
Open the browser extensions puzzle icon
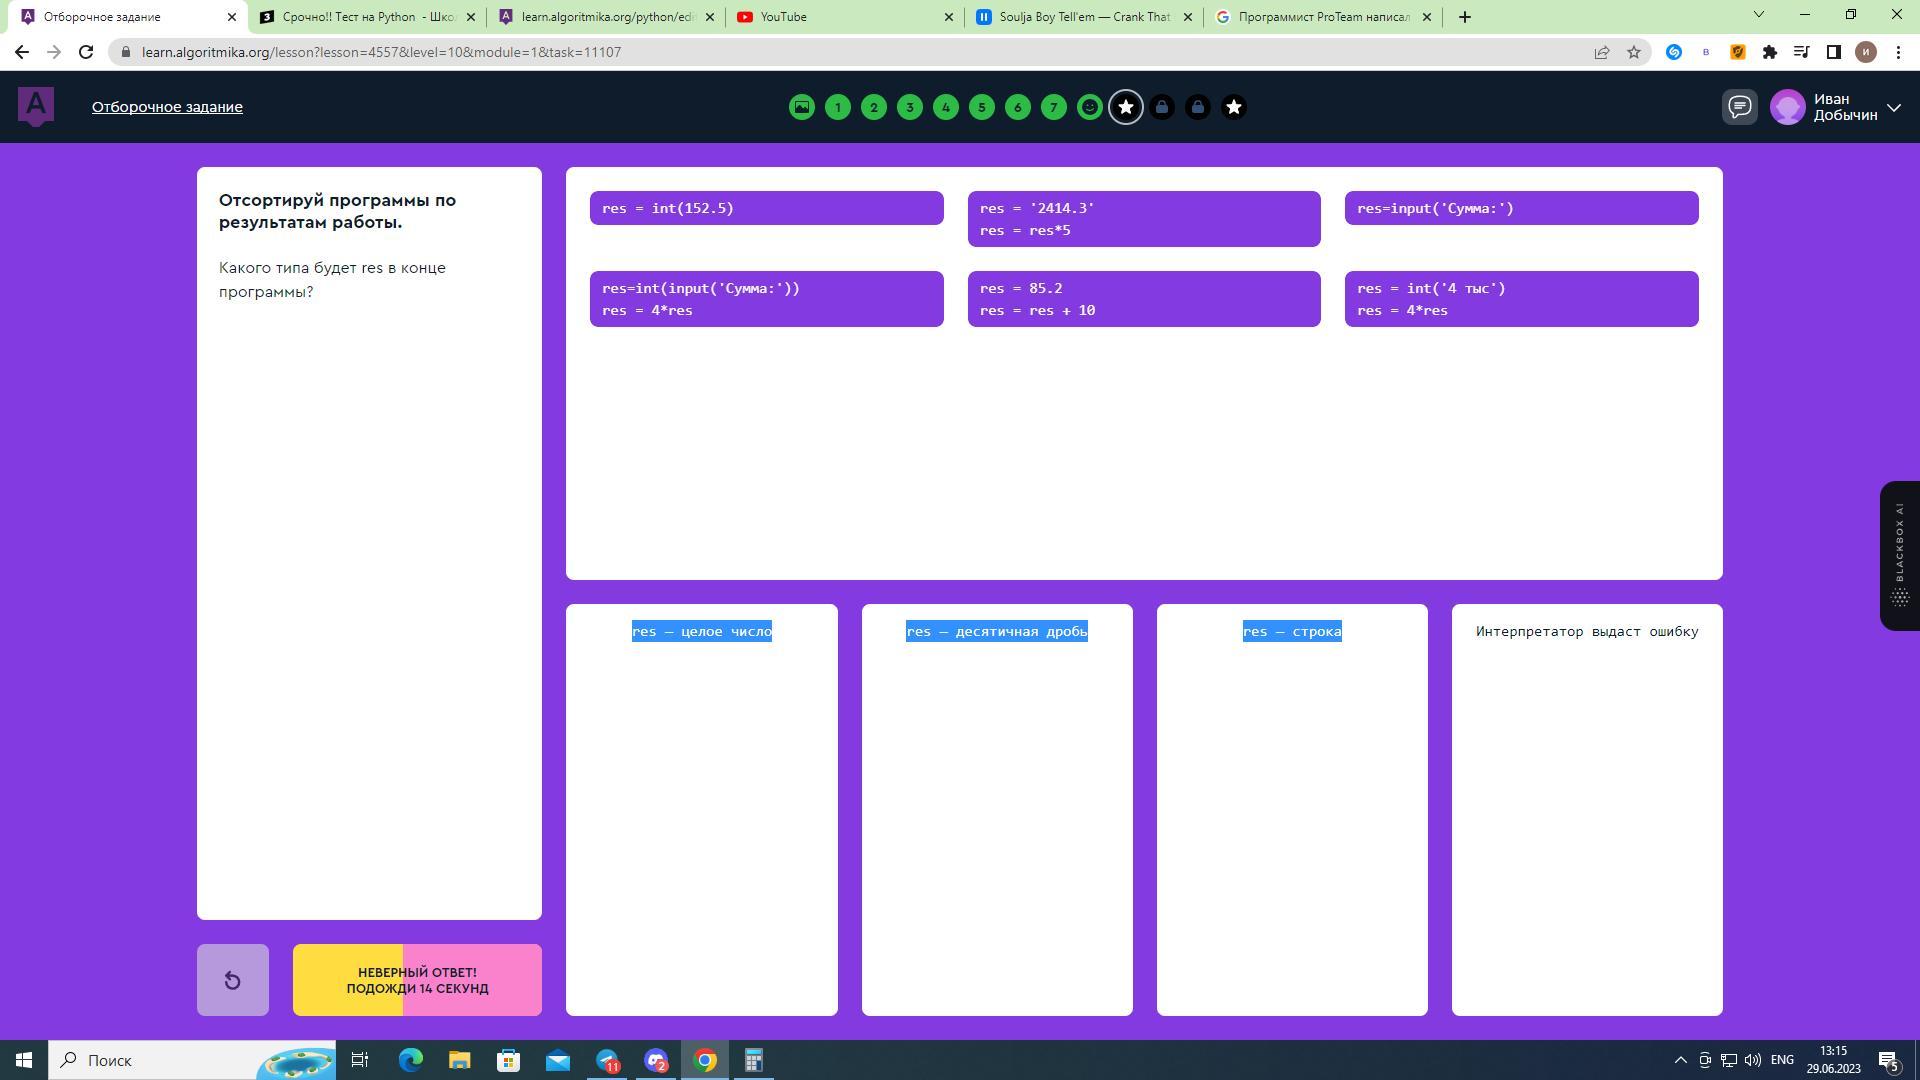(x=1769, y=52)
